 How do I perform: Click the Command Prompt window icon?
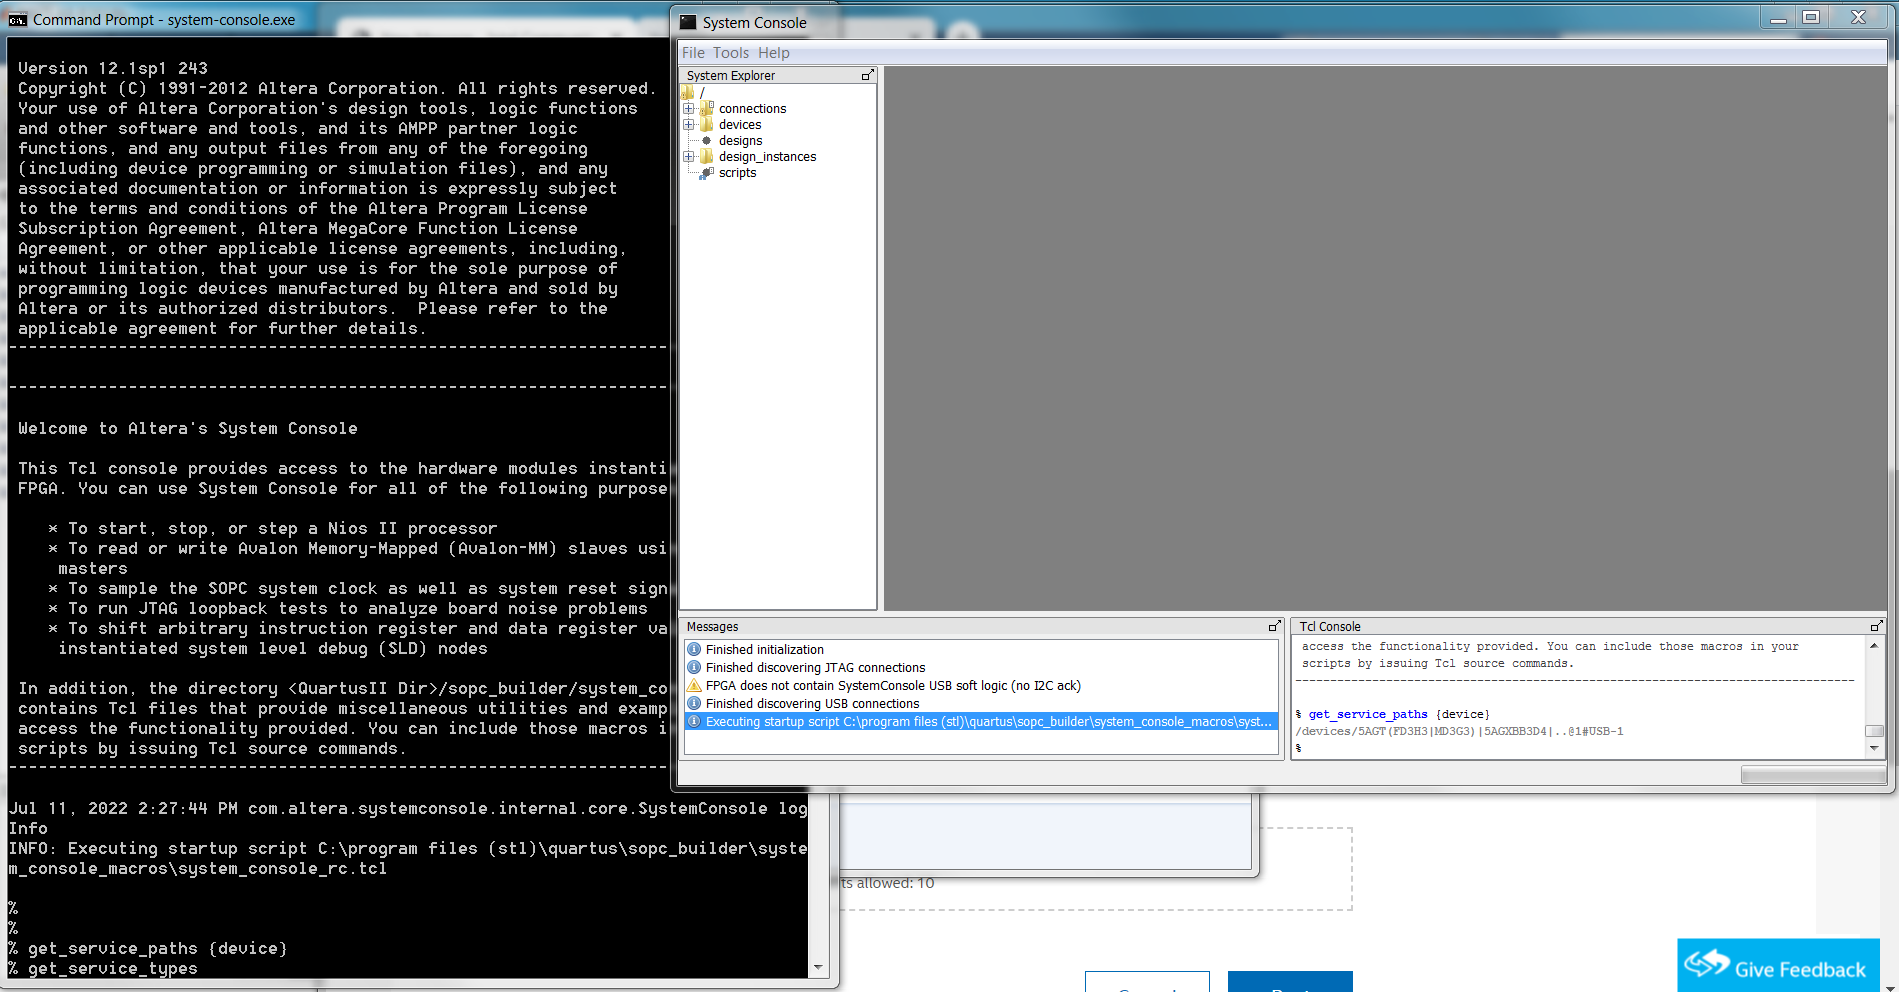click(18, 20)
